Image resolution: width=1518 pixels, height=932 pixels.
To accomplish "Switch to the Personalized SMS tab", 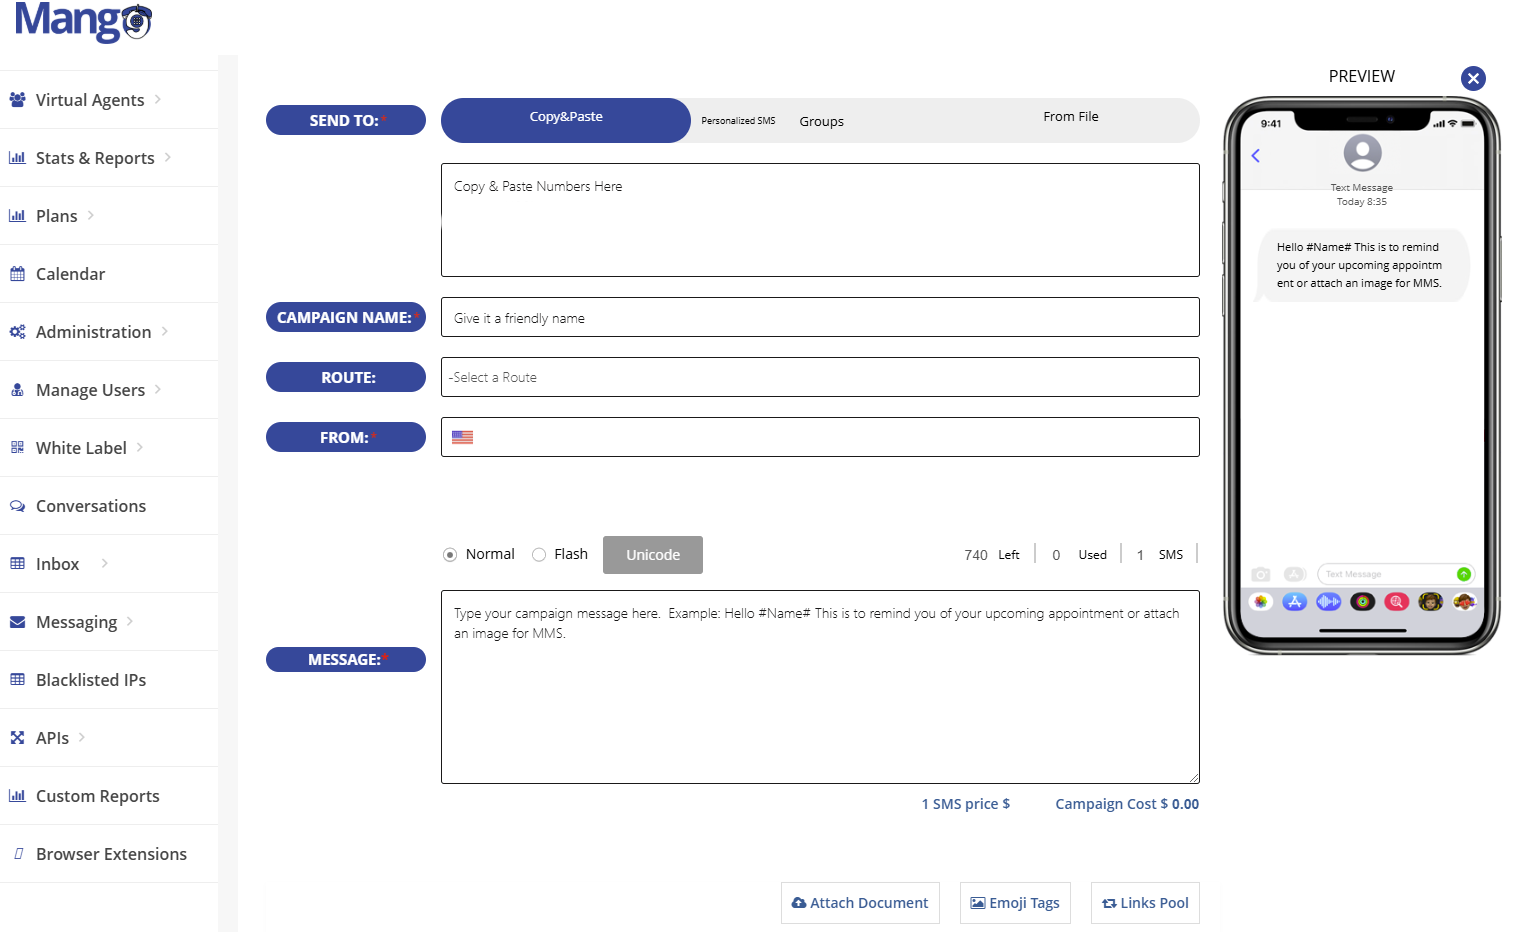I will point(738,120).
